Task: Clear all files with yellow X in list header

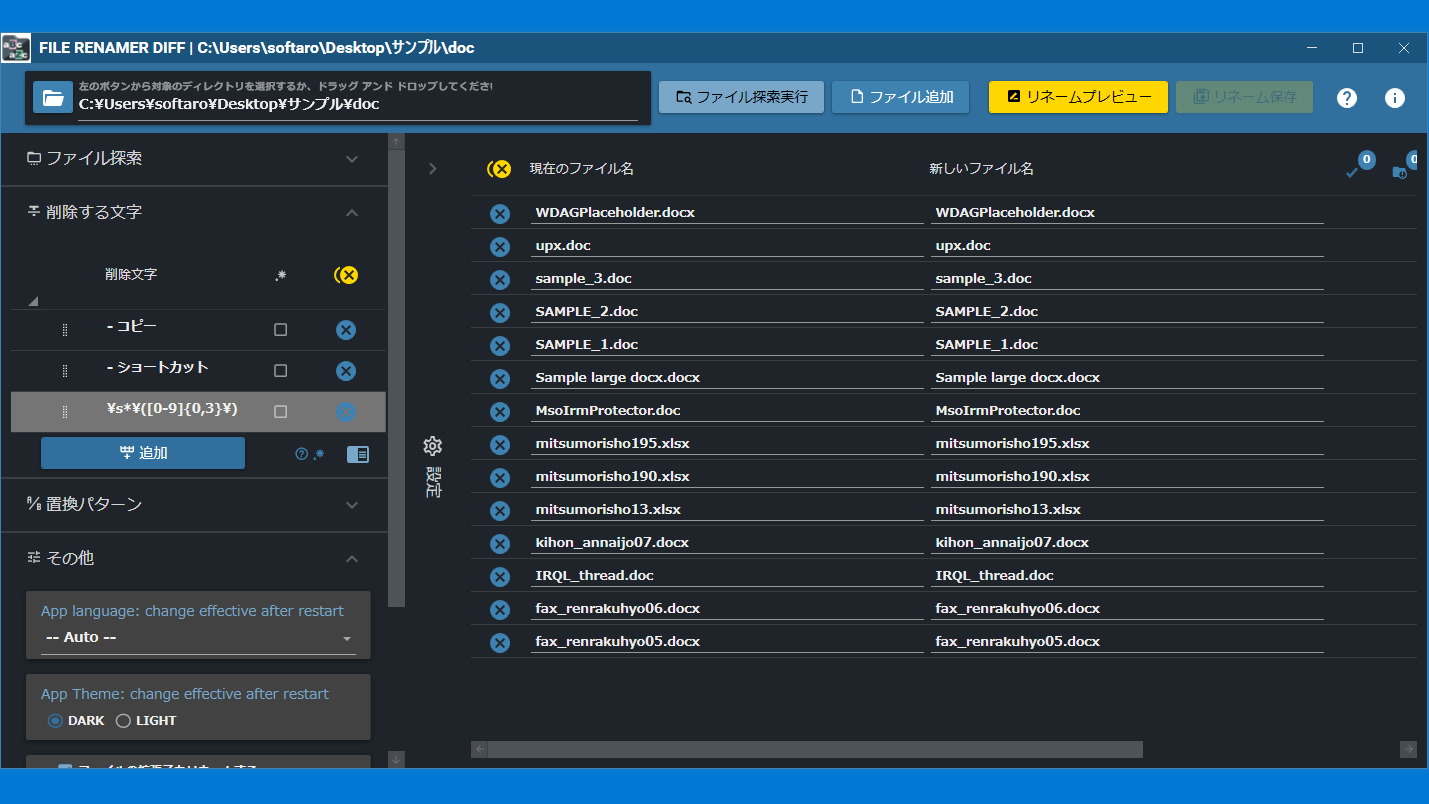Action: click(x=499, y=169)
